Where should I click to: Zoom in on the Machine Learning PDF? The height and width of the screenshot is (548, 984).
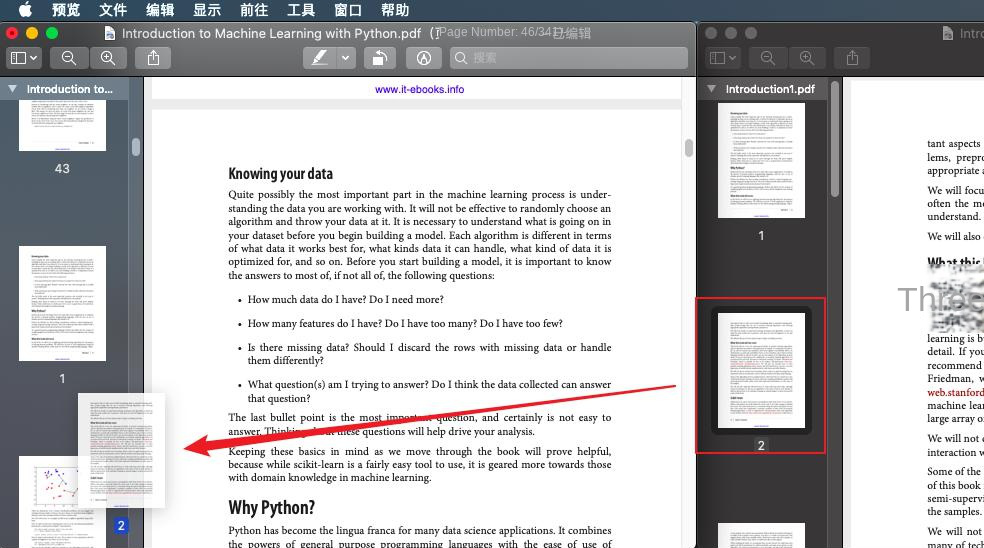(107, 58)
